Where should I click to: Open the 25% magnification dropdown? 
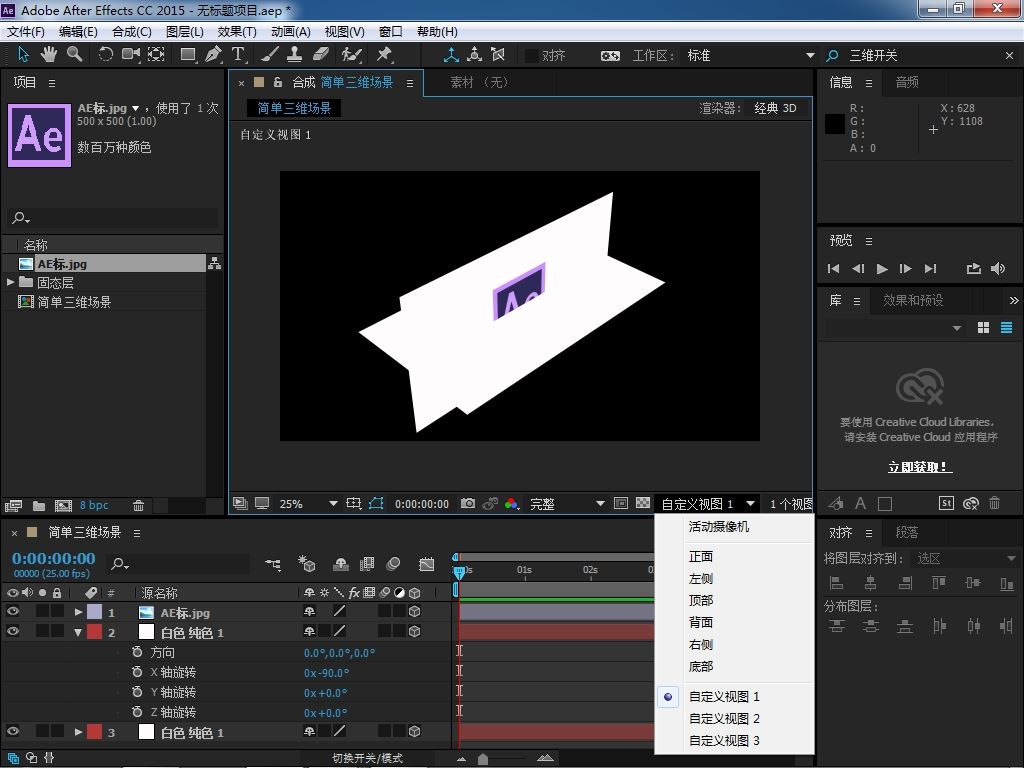[x=308, y=504]
